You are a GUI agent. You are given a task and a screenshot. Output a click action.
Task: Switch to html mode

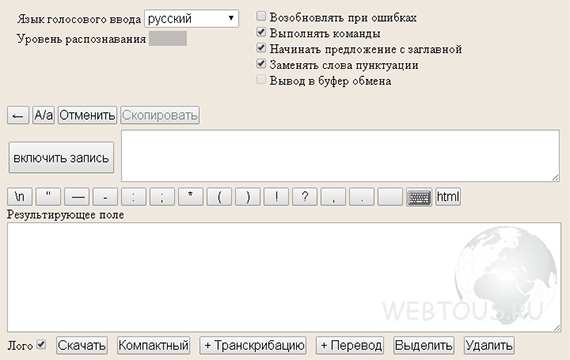coord(448,197)
